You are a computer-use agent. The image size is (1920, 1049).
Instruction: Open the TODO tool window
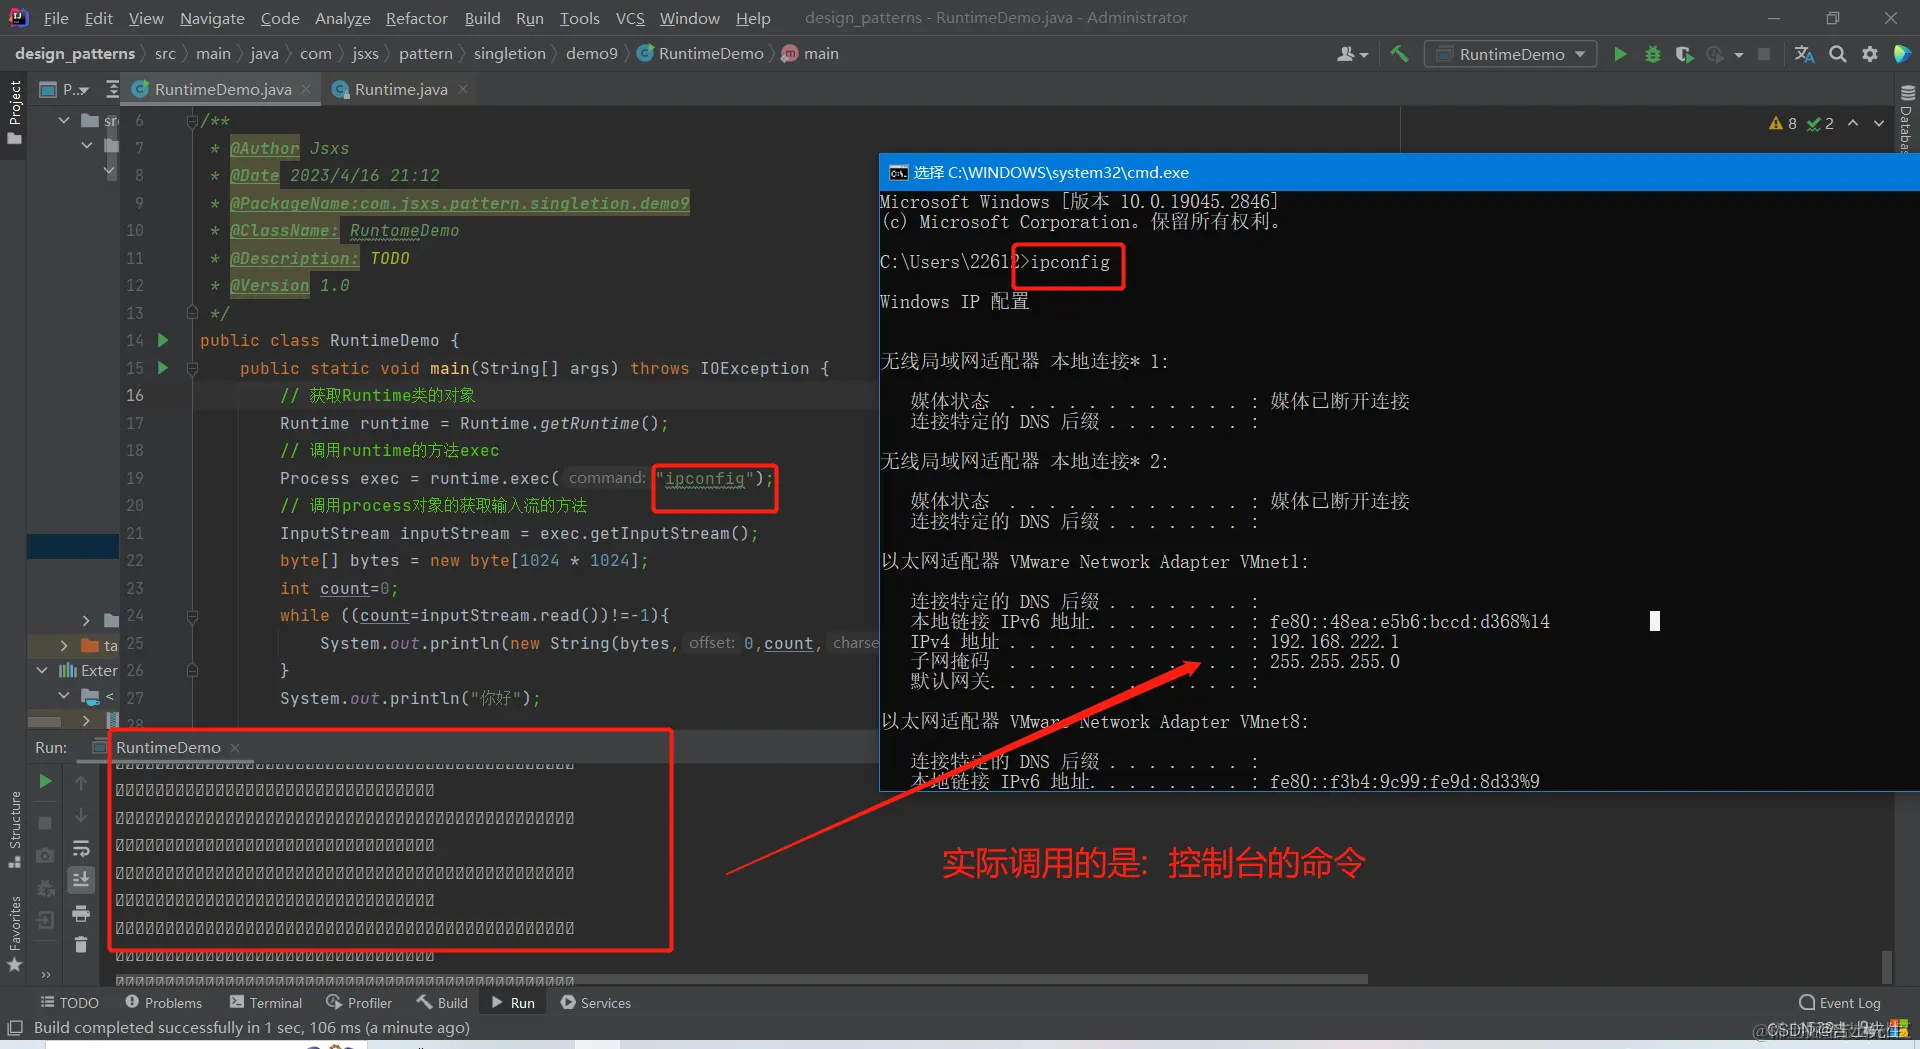[69, 1003]
